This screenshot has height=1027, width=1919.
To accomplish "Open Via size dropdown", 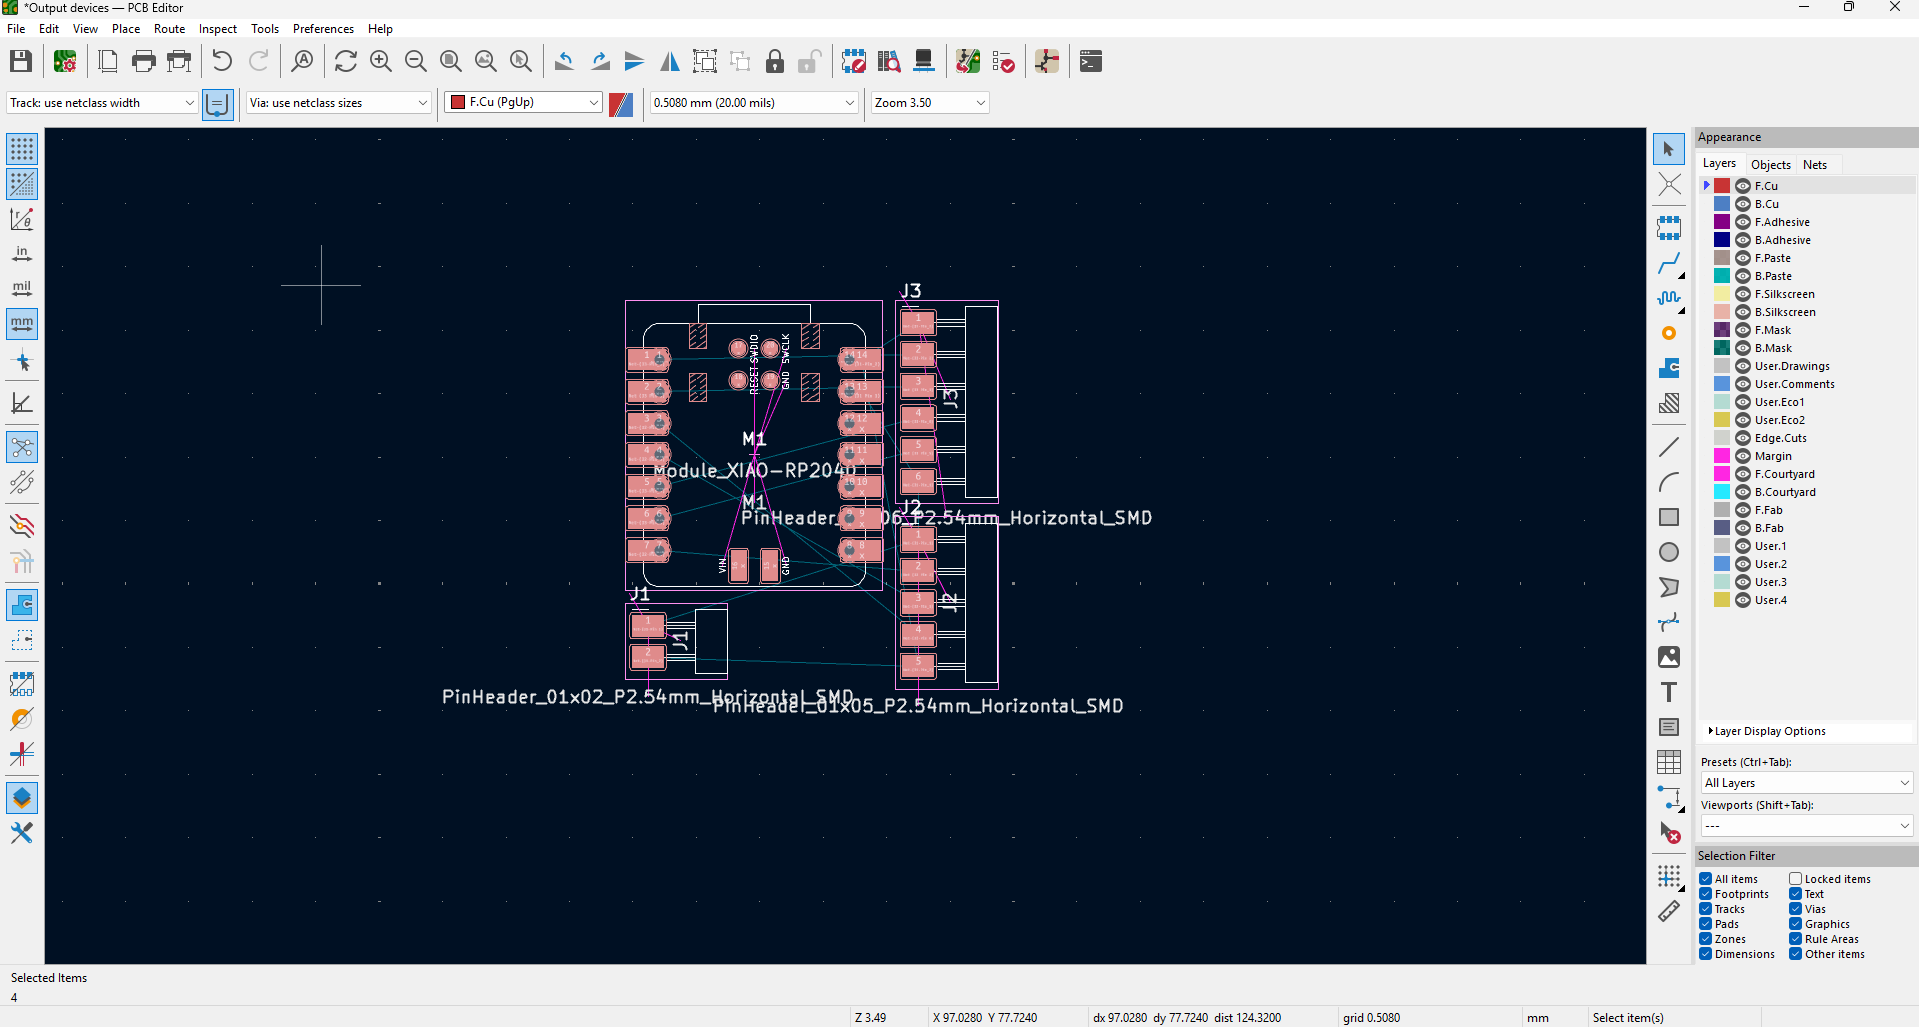I will click(x=339, y=103).
